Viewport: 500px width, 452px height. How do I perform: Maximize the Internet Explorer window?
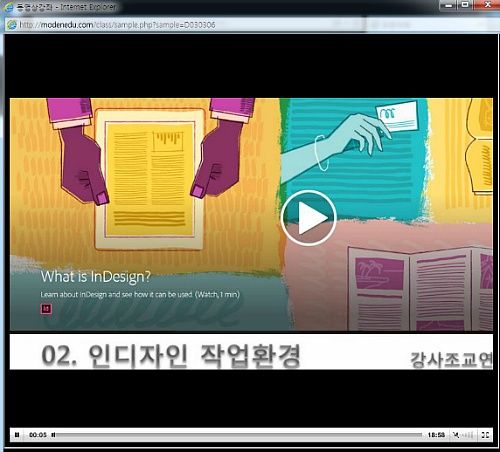pos(465,5)
